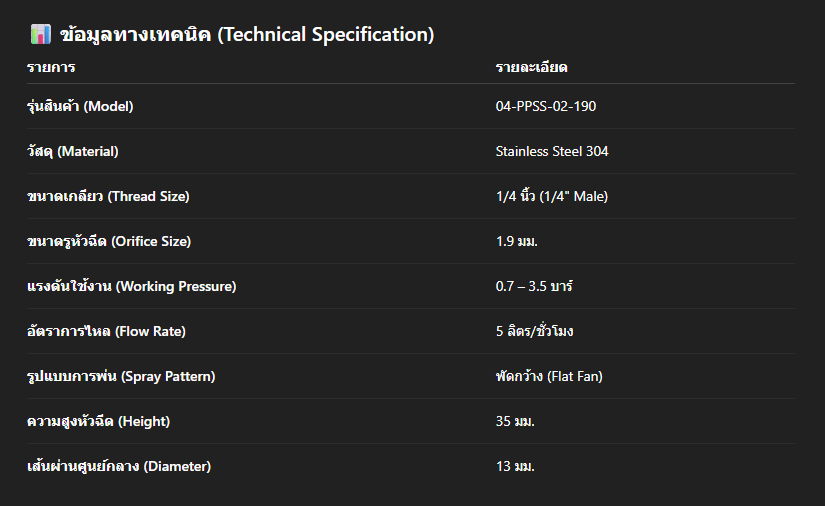The height and width of the screenshot is (506, 825).
Task: Click the model number 04-PPSS-02-190
Action: pos(546,106)
